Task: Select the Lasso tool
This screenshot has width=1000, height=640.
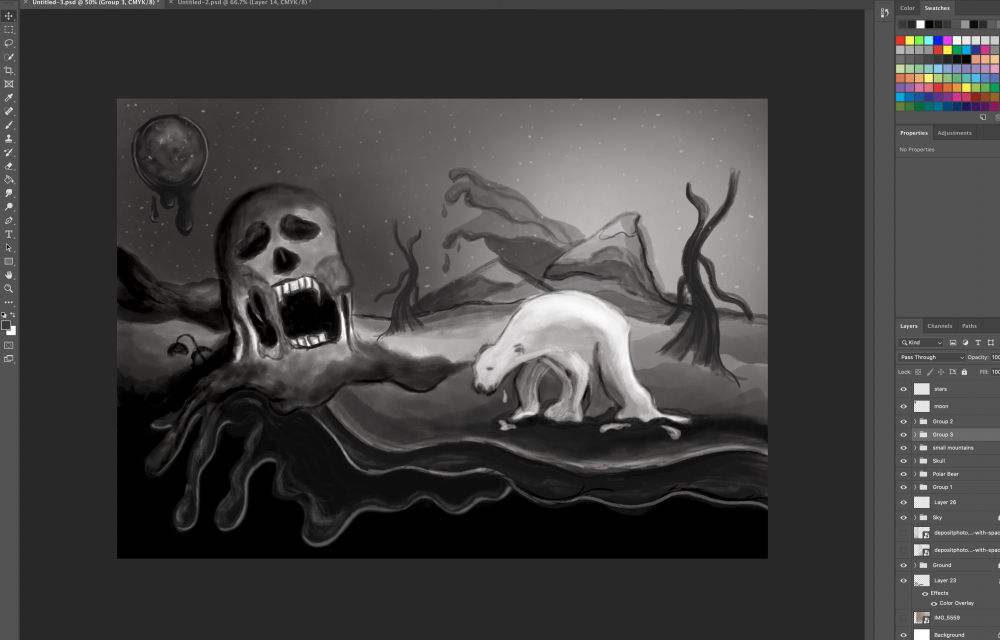Action: [9, 43]
